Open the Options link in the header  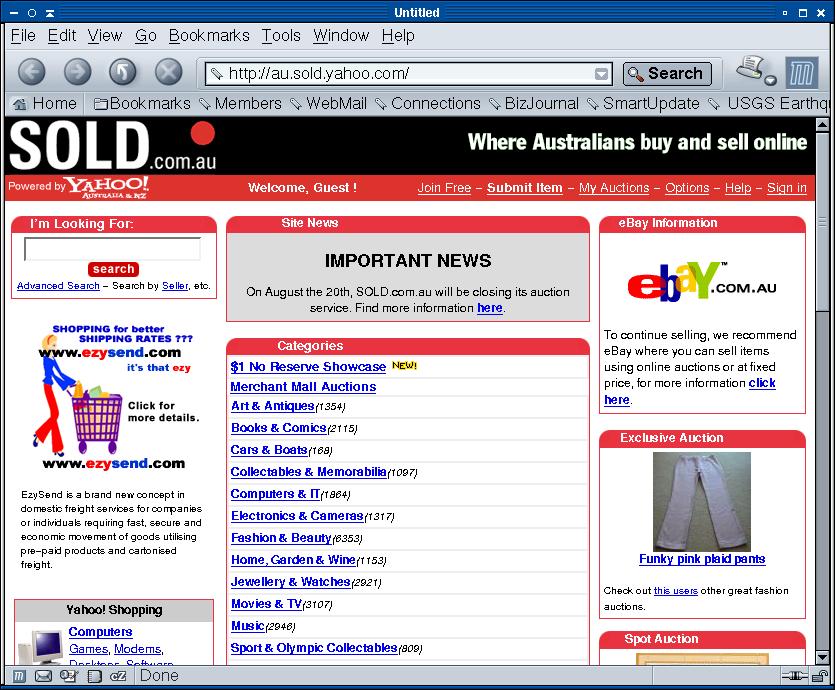(x=687, y=187)
